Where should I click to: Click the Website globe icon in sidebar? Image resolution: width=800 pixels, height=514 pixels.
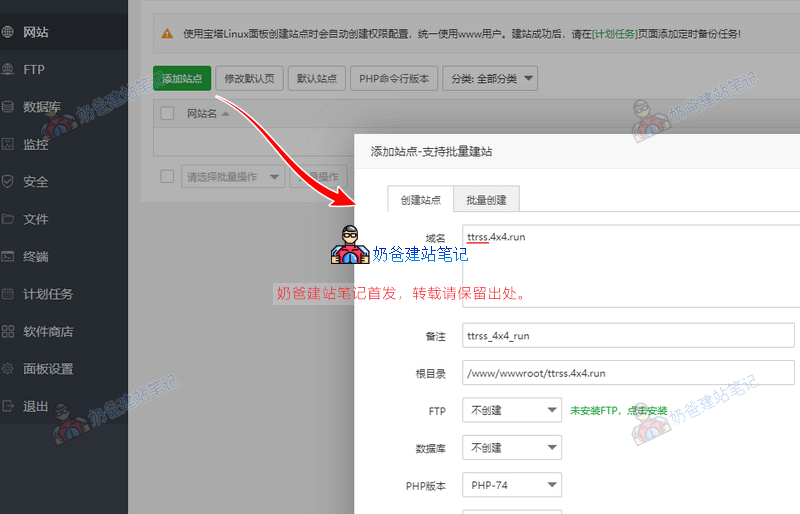click(8, 32)
